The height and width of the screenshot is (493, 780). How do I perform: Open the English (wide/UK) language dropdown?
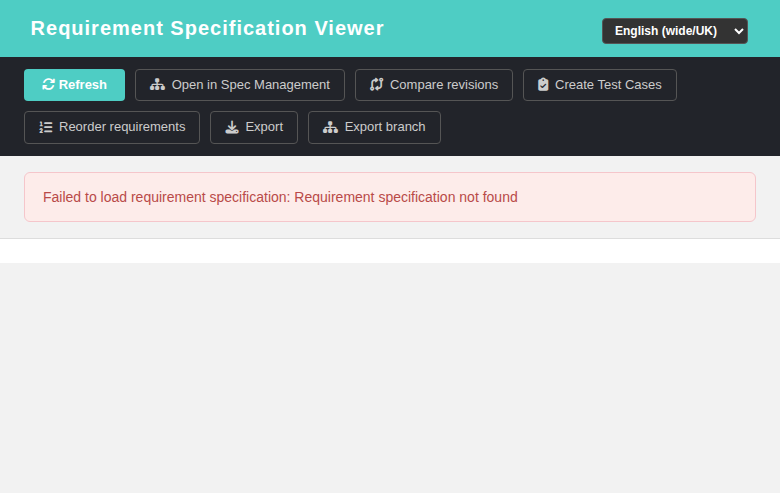675,31
